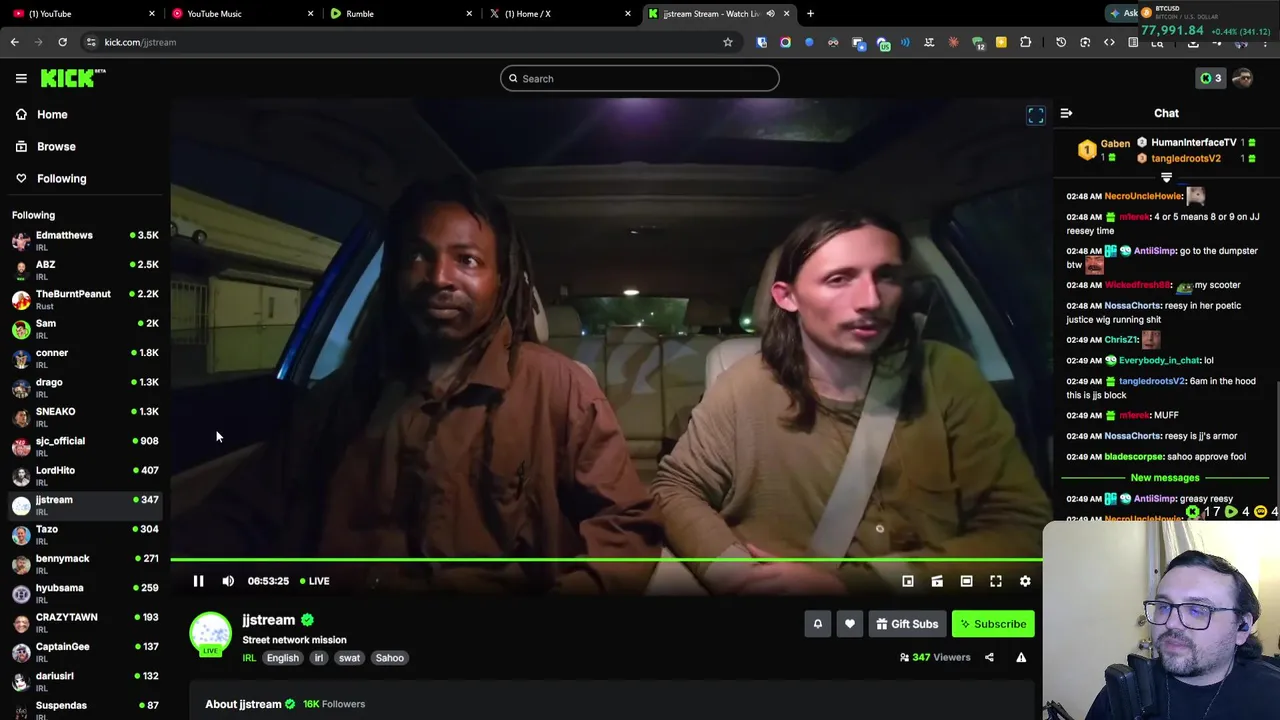Enter fullscreen from the player controls
Screen dimensions: 1280x720
click(996, 581)
